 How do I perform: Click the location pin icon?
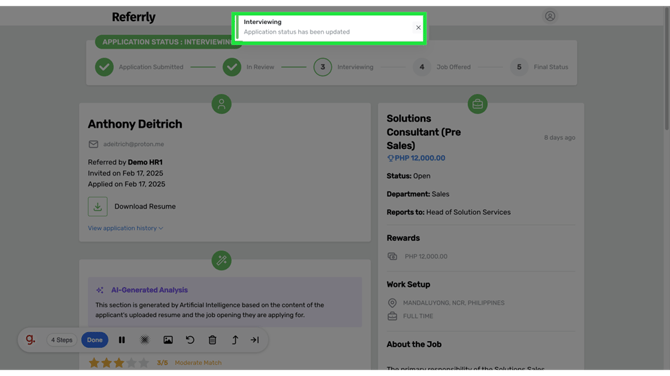click(392, 303)
